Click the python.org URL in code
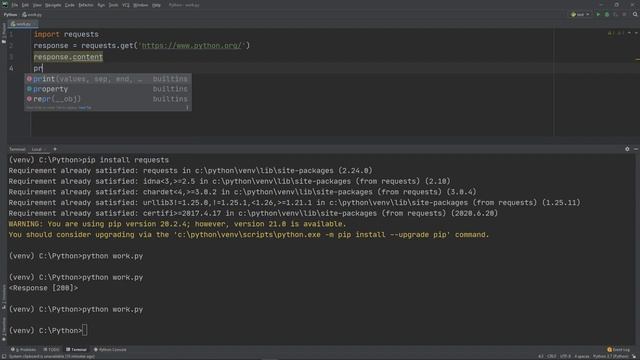Viewport: 640px width, 360px height. [192, 45]
